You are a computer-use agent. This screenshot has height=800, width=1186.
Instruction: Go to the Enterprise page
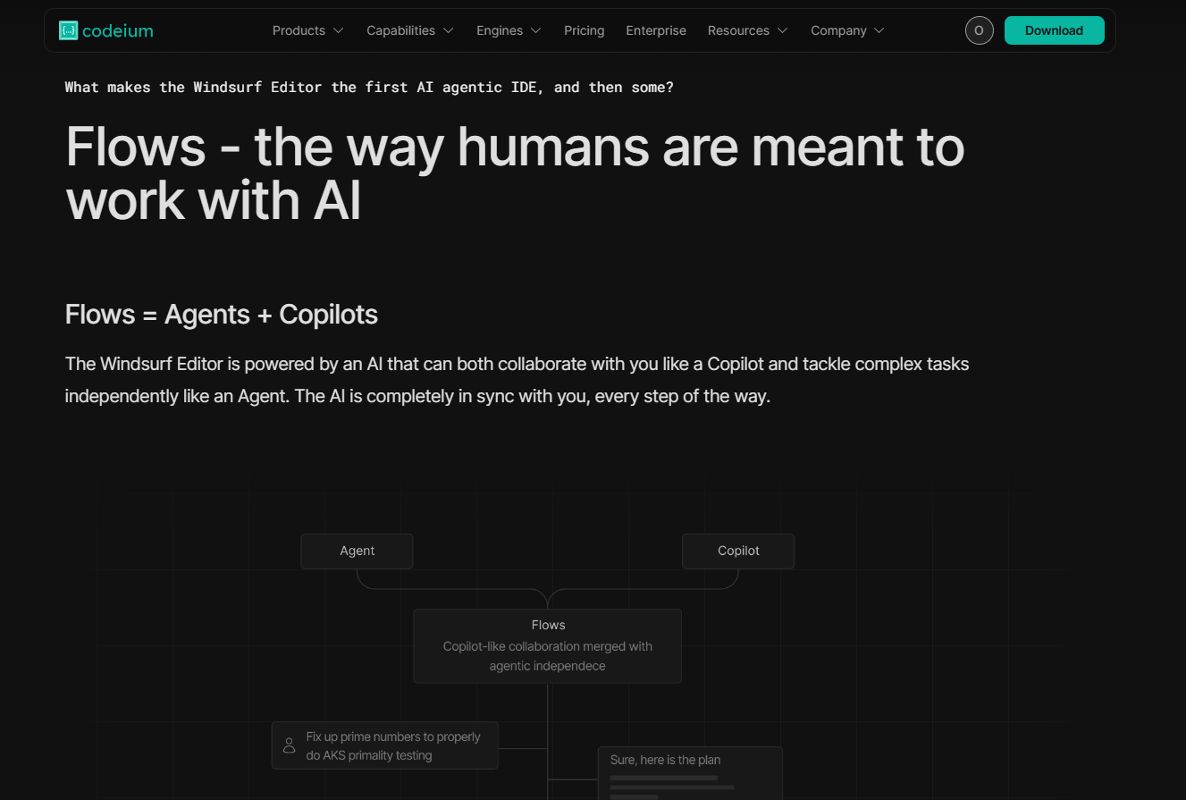[656, 30]
